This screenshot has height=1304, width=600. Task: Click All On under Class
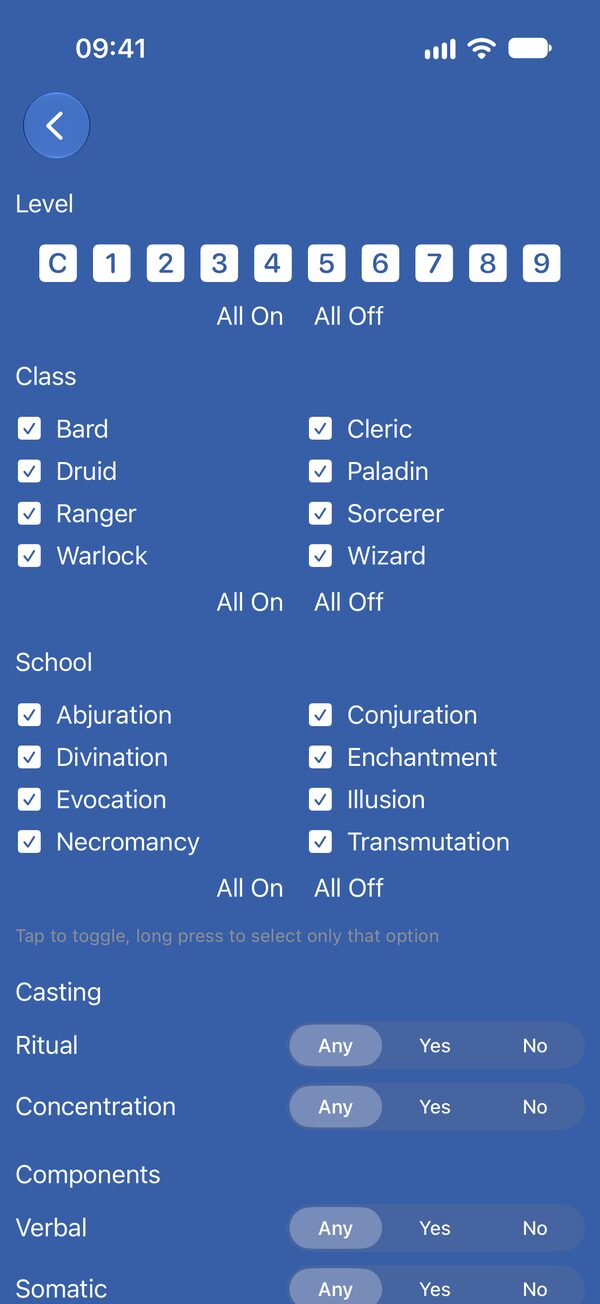coord(250,602)
